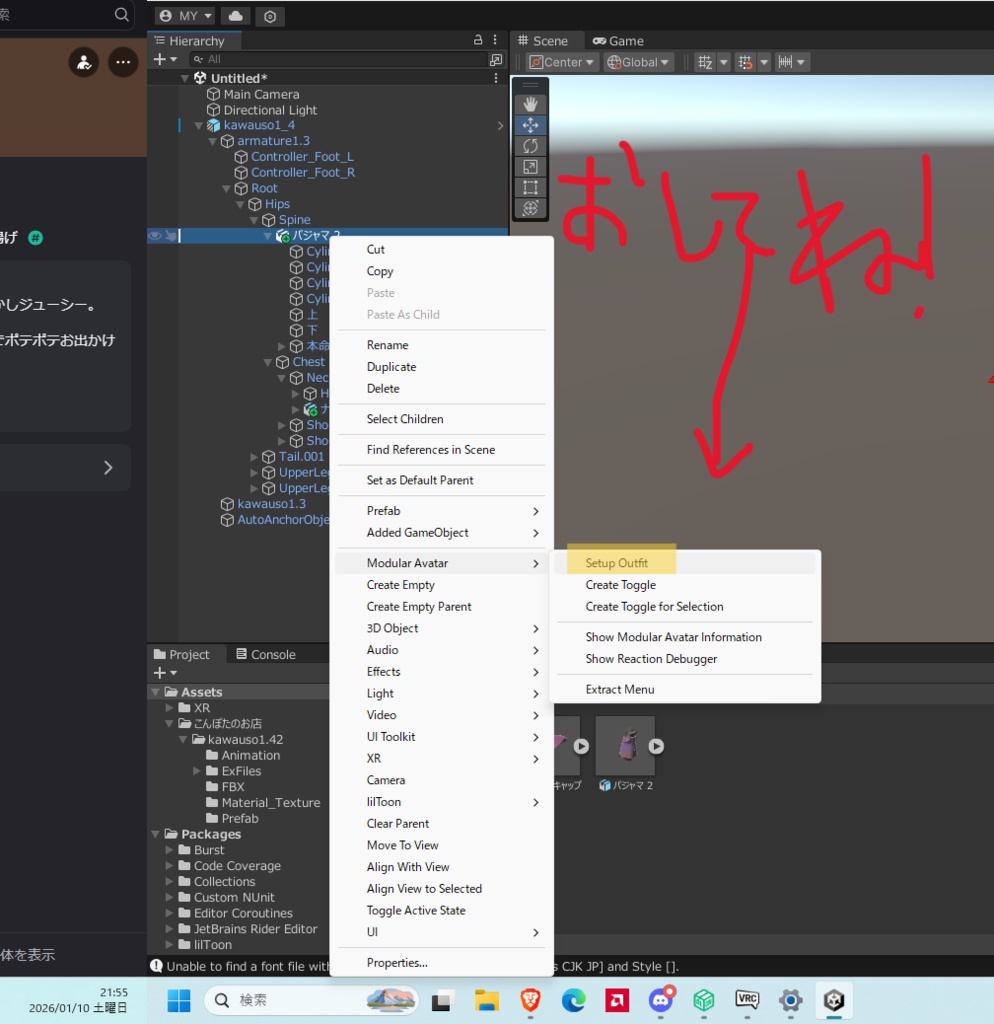The width and height of the screenshot is (994, 1024).
Task: Toggle visibility eye of selected パジャマ row
Action: (155, 236)
